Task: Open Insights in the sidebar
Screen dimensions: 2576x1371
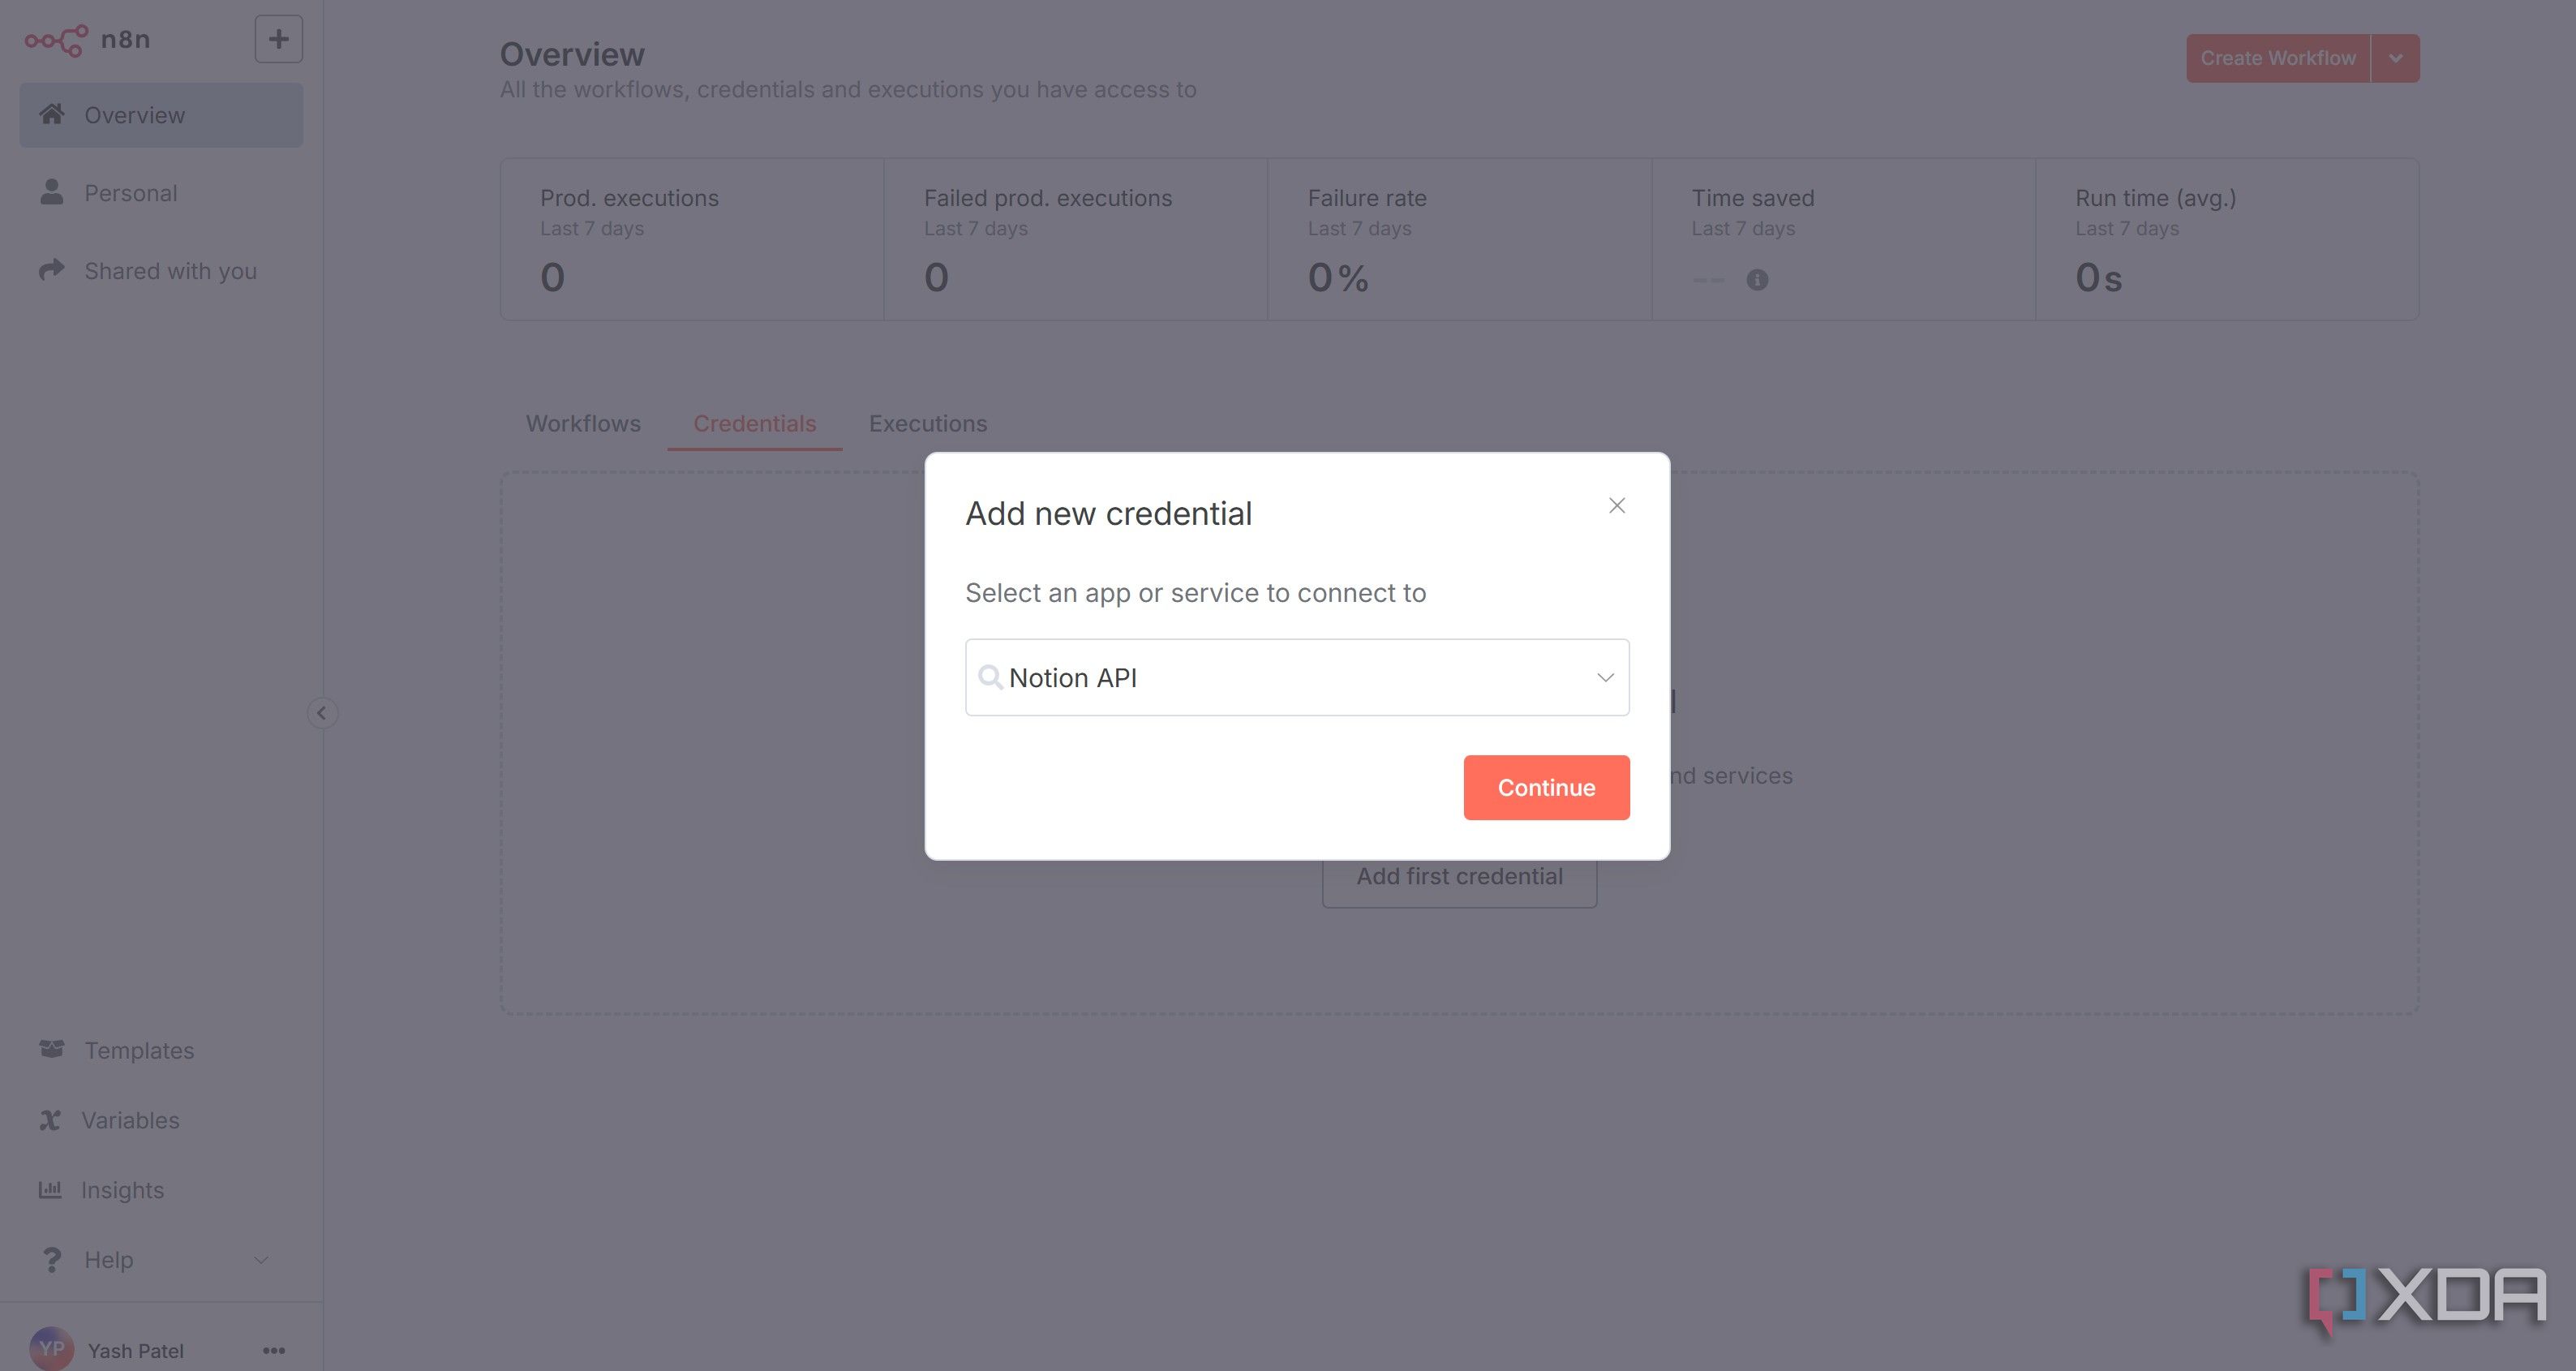Action: (161, 1190)
